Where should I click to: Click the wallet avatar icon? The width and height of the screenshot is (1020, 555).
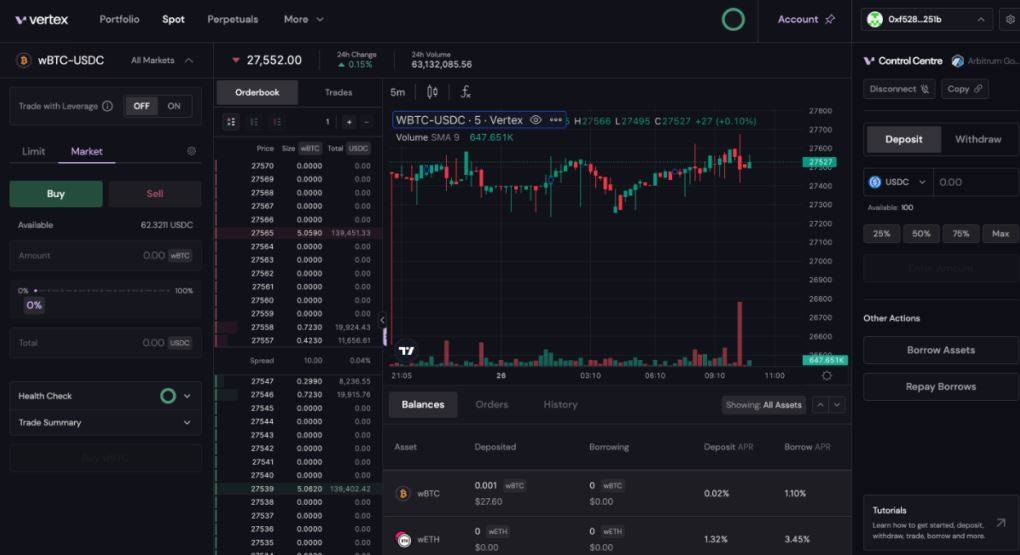pyautogui.click(x=875, y=20)
